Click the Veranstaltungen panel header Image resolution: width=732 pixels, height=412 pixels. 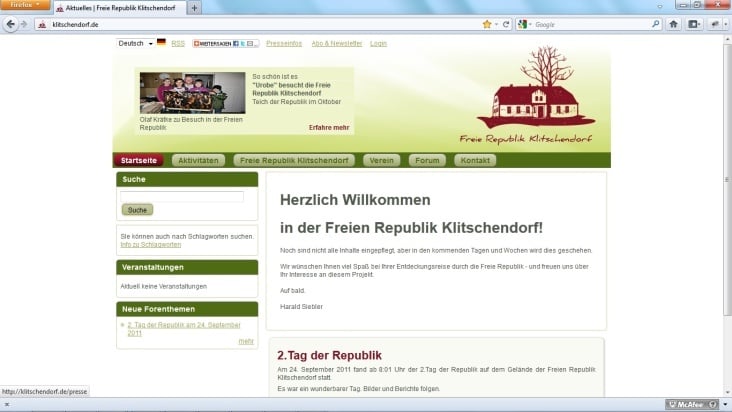[187, 267]
